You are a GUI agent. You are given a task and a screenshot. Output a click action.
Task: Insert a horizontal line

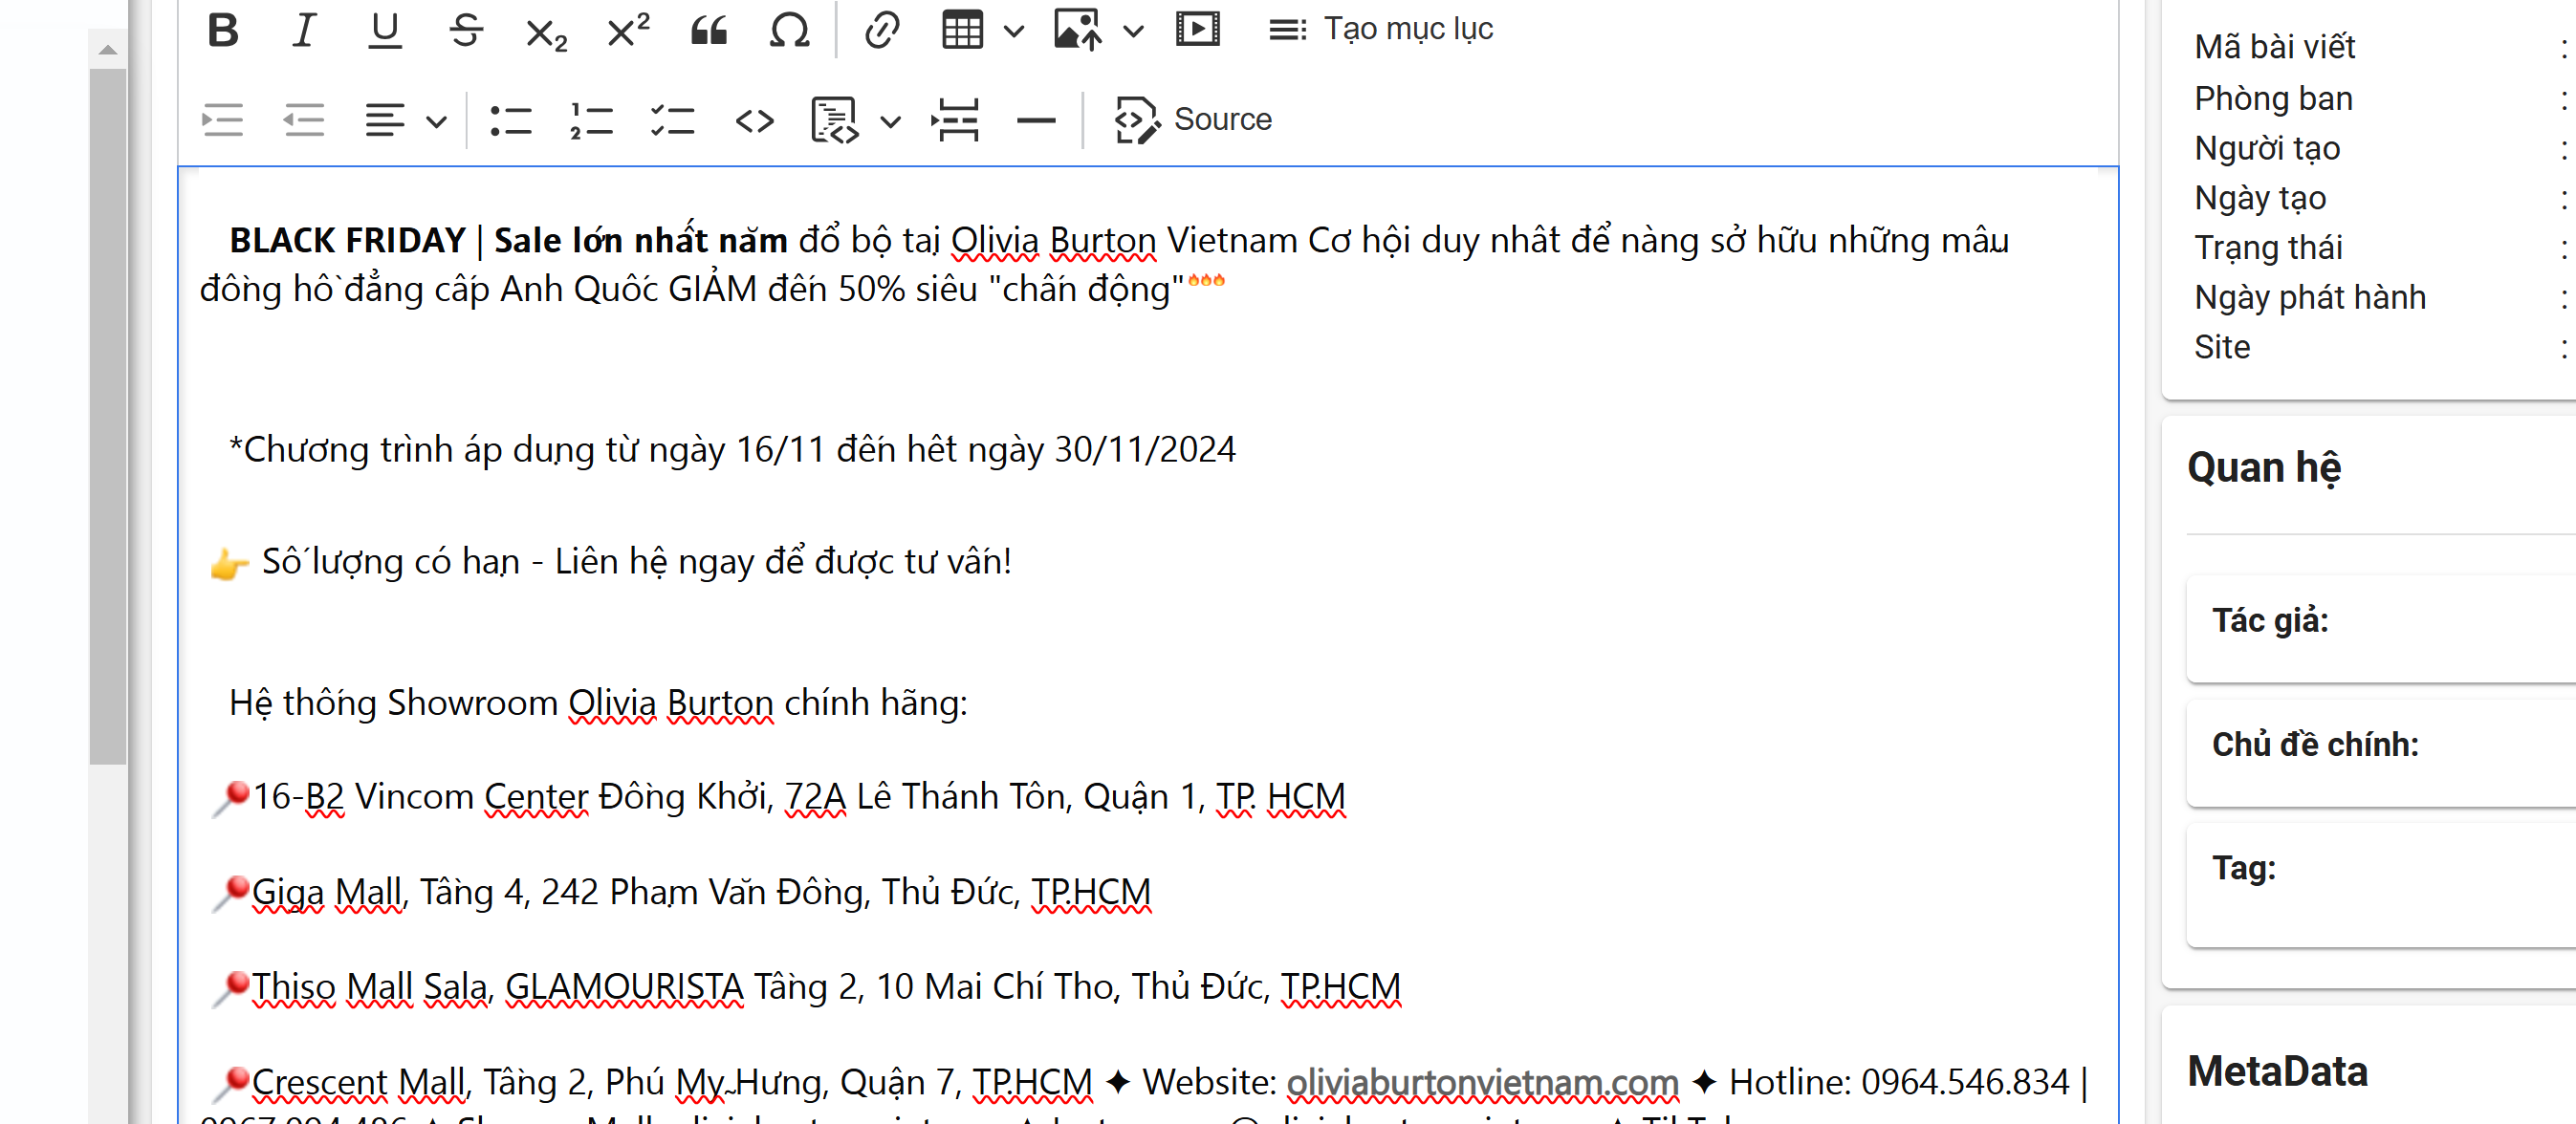click(x=1036, y=120)
